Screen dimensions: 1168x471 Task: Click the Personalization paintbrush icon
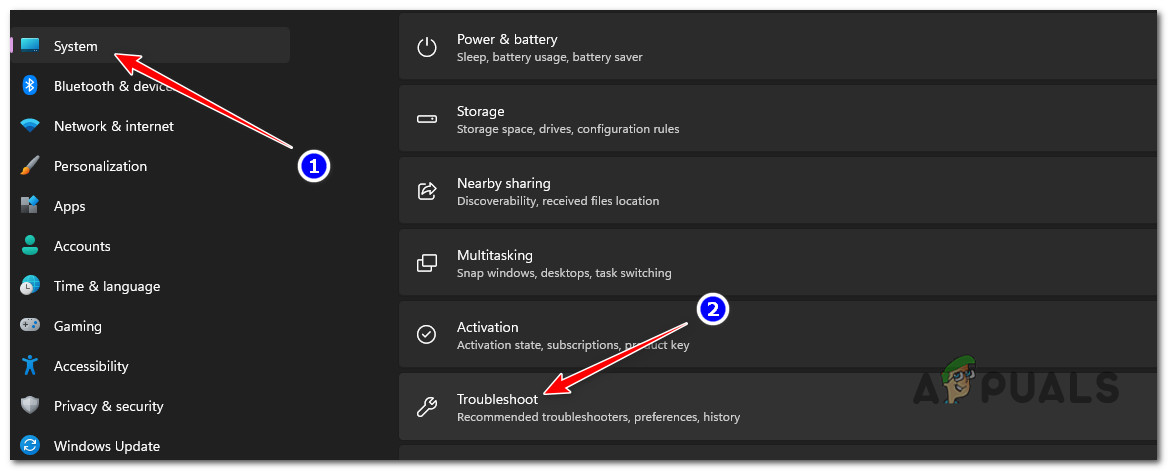tap(30, 166)
